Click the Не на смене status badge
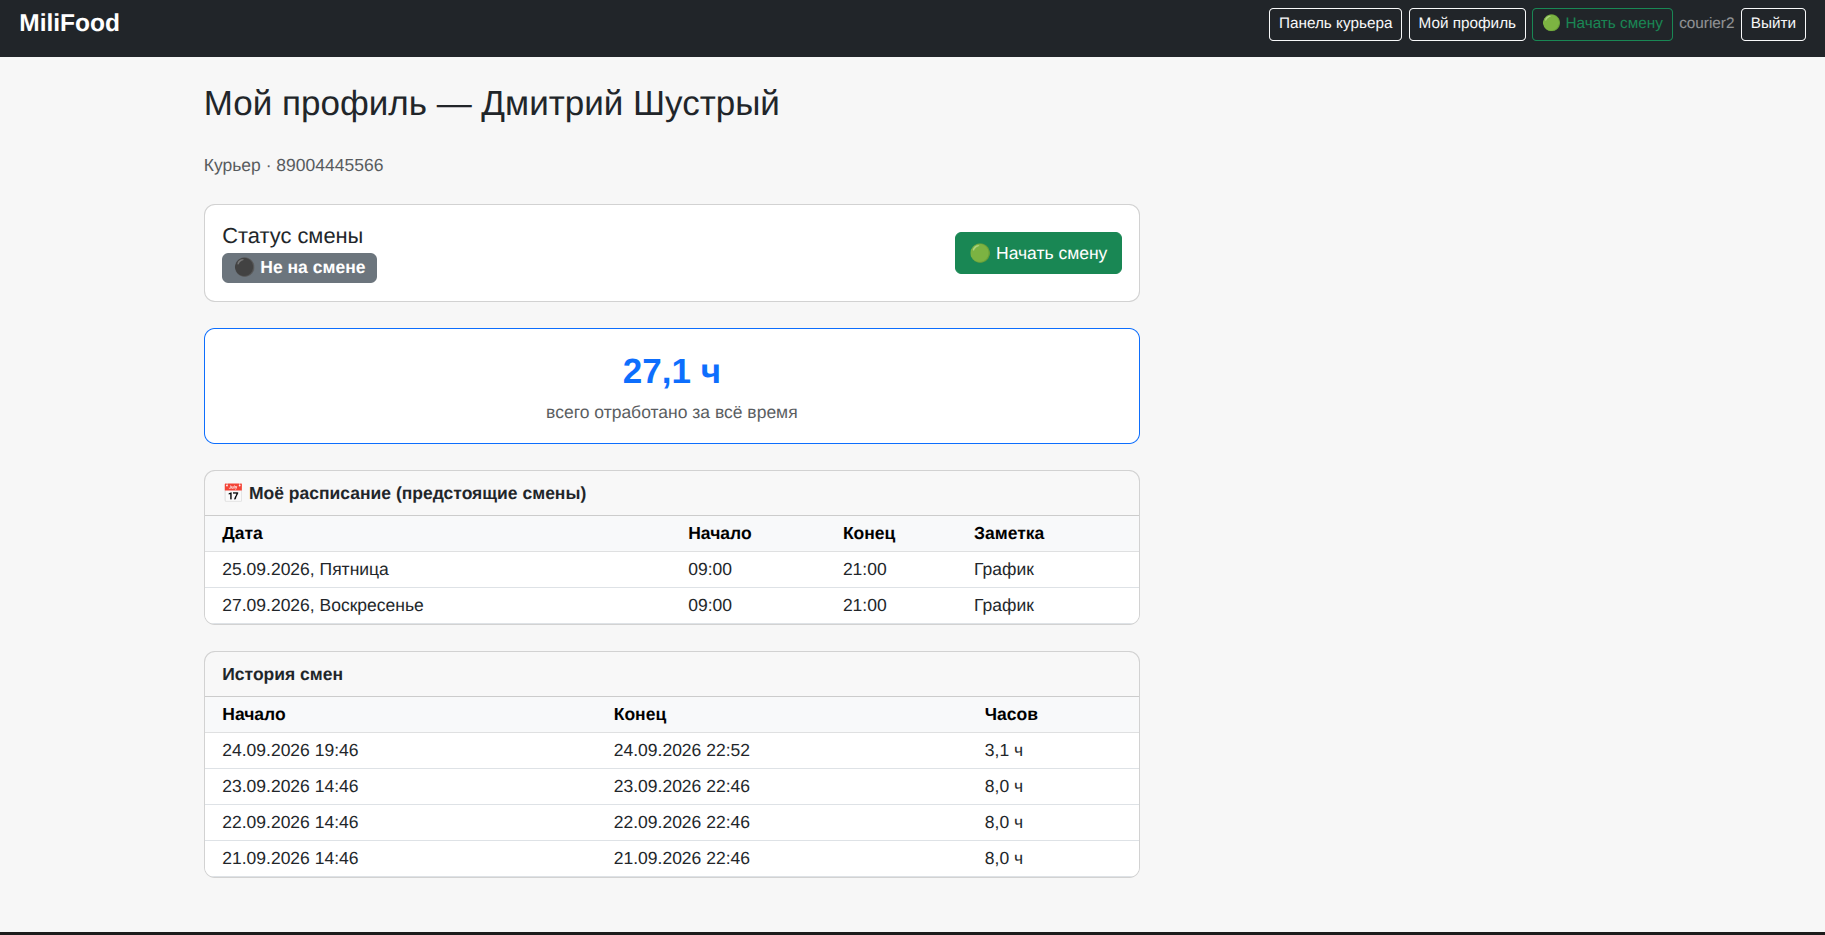 tap(299, 268)
